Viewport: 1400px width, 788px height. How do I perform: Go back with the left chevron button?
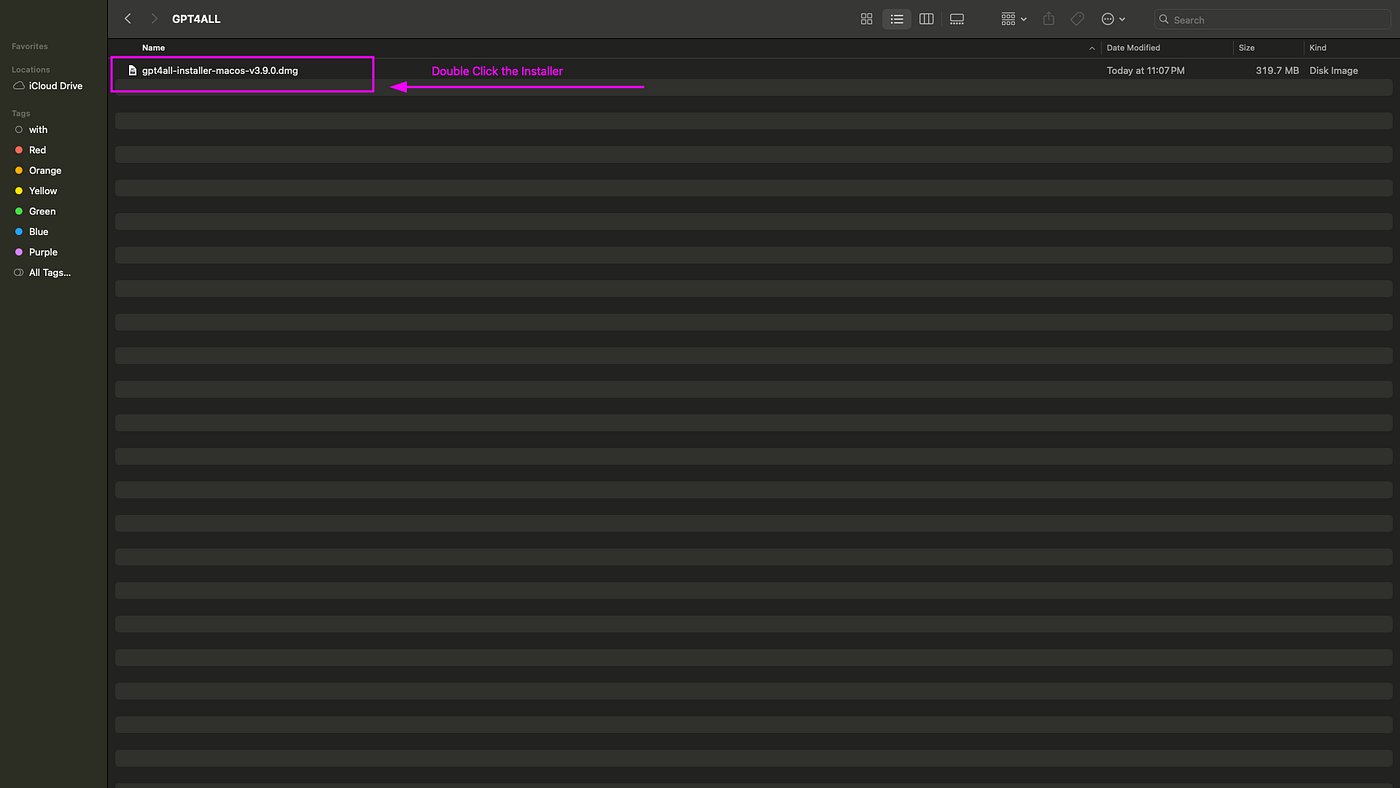pos(128,19)
